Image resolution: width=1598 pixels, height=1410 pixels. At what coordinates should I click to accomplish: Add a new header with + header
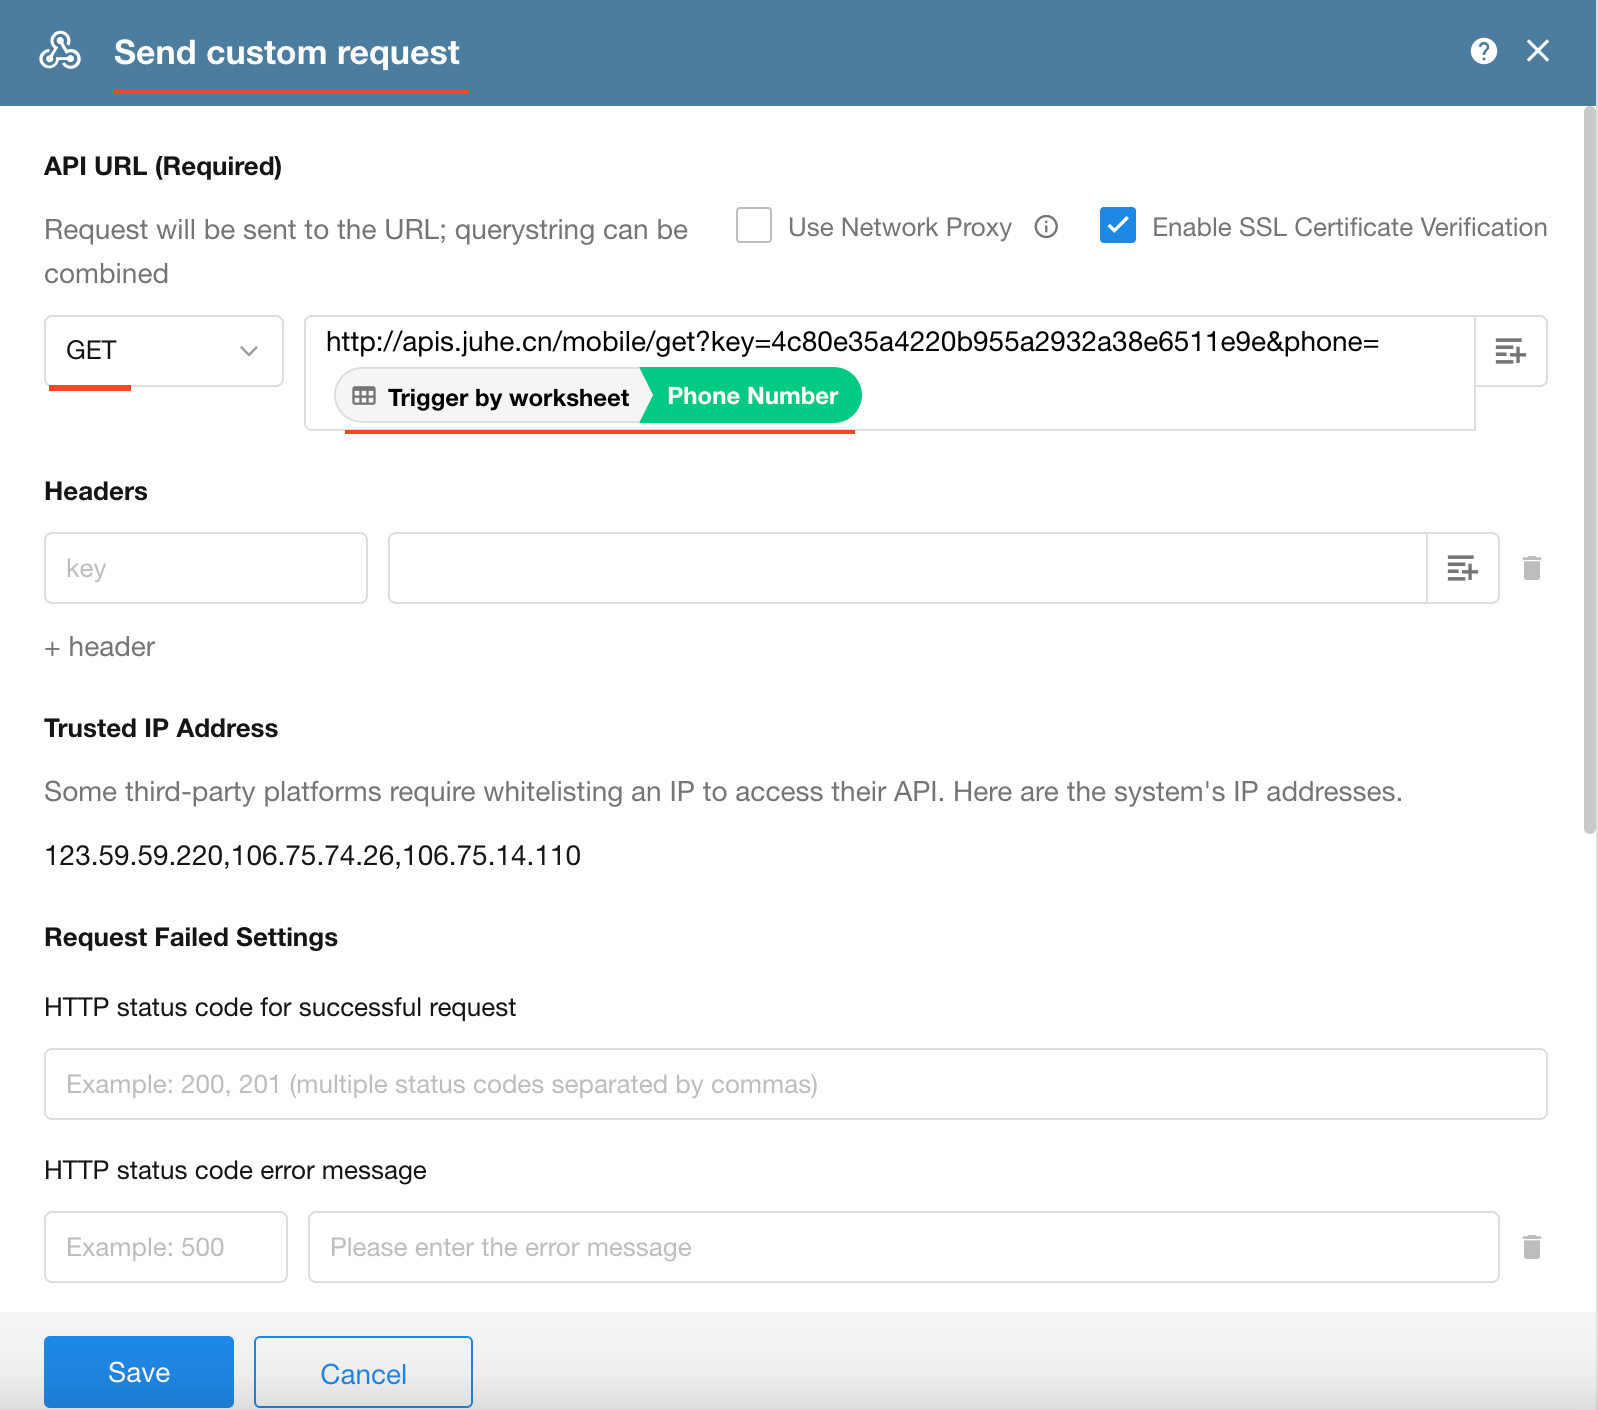tap(100, 647)
